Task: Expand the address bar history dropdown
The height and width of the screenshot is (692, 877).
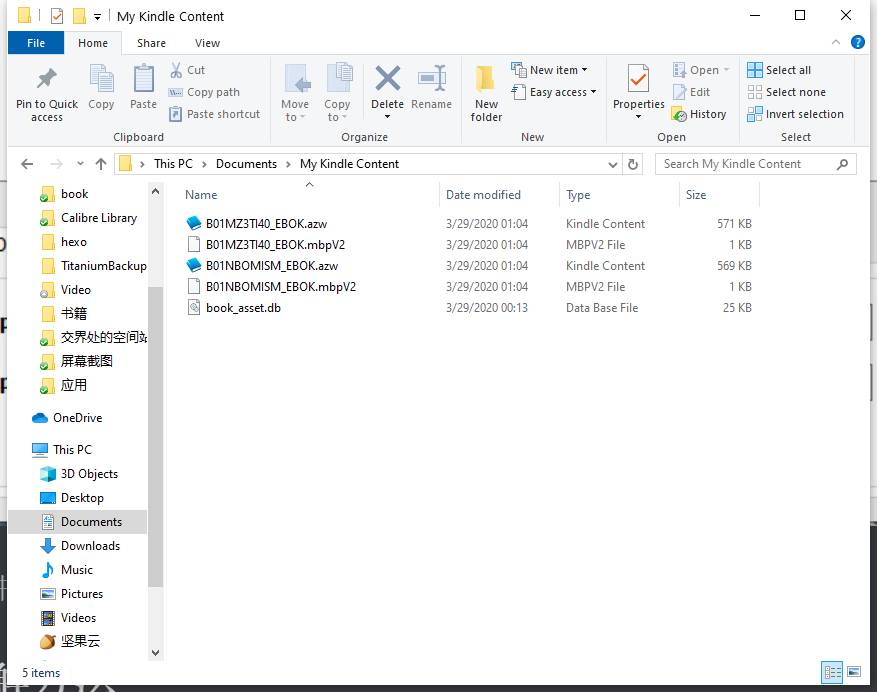Action: 613,164
